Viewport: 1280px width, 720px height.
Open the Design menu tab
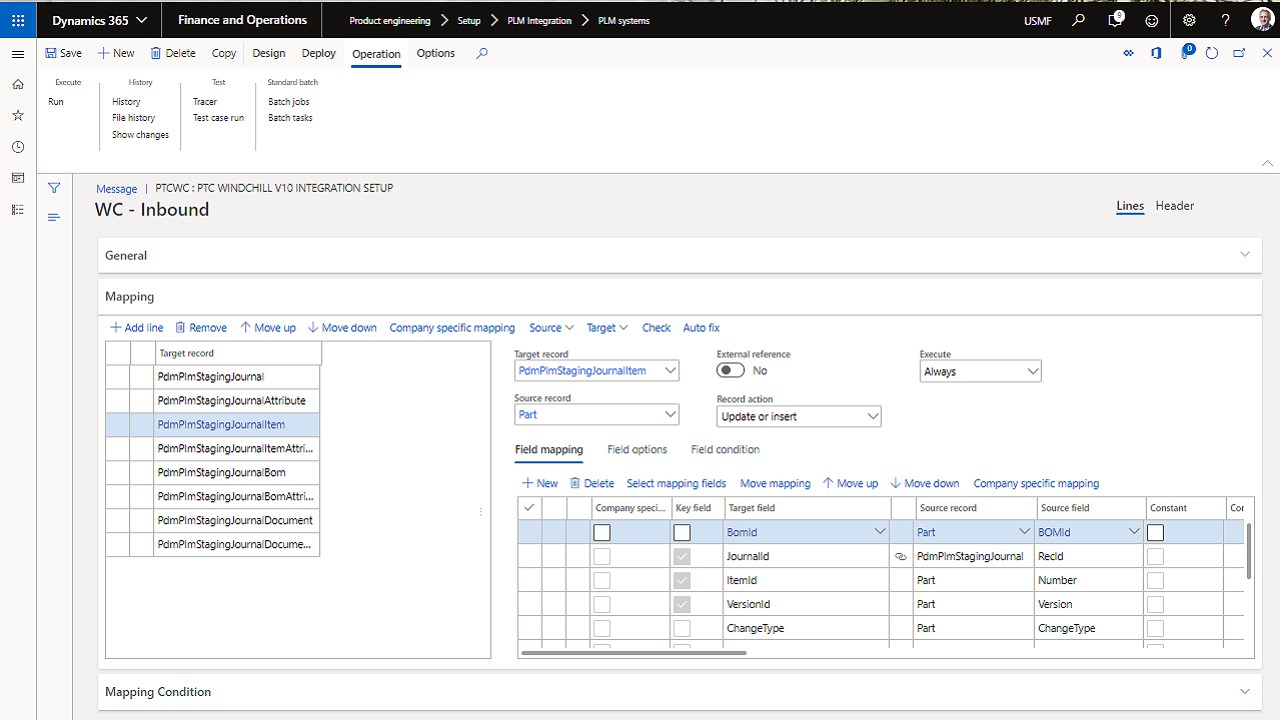(x=269, y=53)
